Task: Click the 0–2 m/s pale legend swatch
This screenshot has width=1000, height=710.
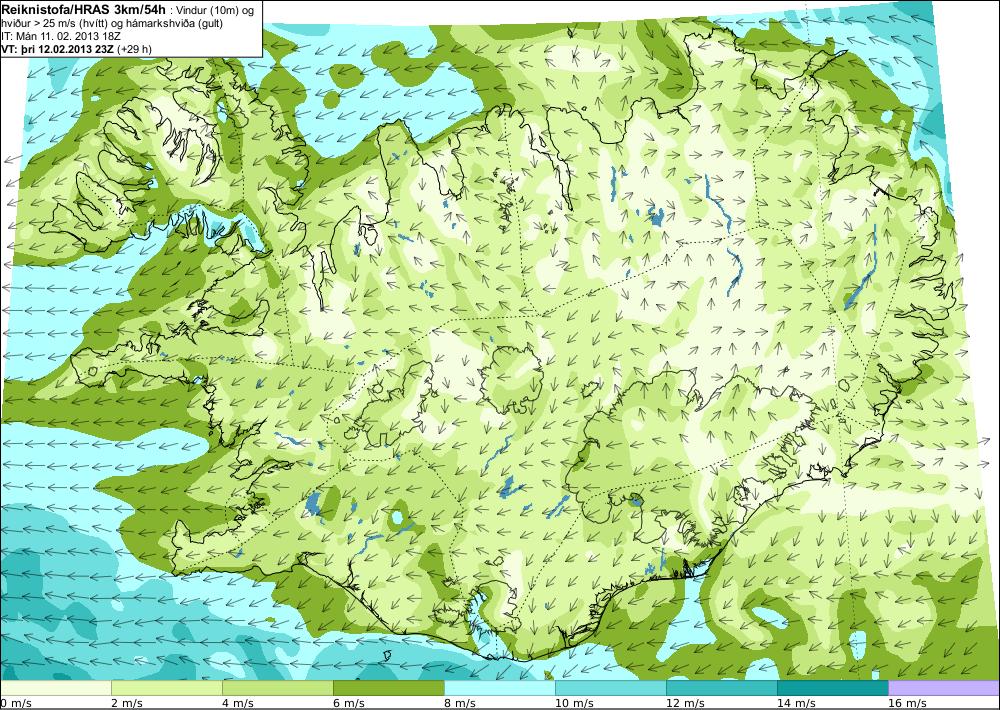Action: 55,688
